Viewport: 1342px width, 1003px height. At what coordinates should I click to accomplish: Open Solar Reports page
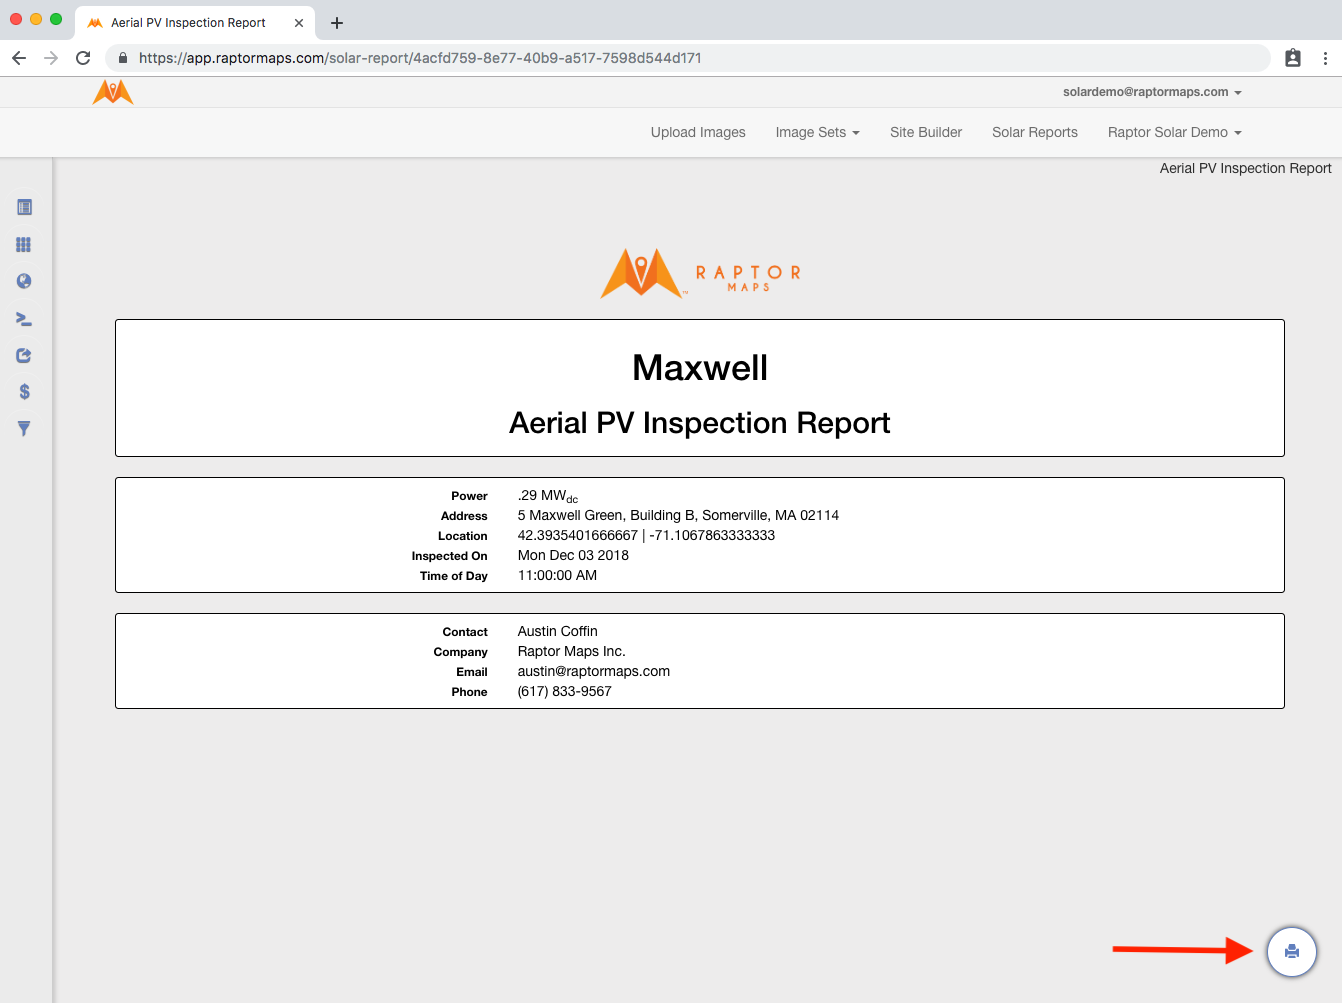[x=1035, y=132]
